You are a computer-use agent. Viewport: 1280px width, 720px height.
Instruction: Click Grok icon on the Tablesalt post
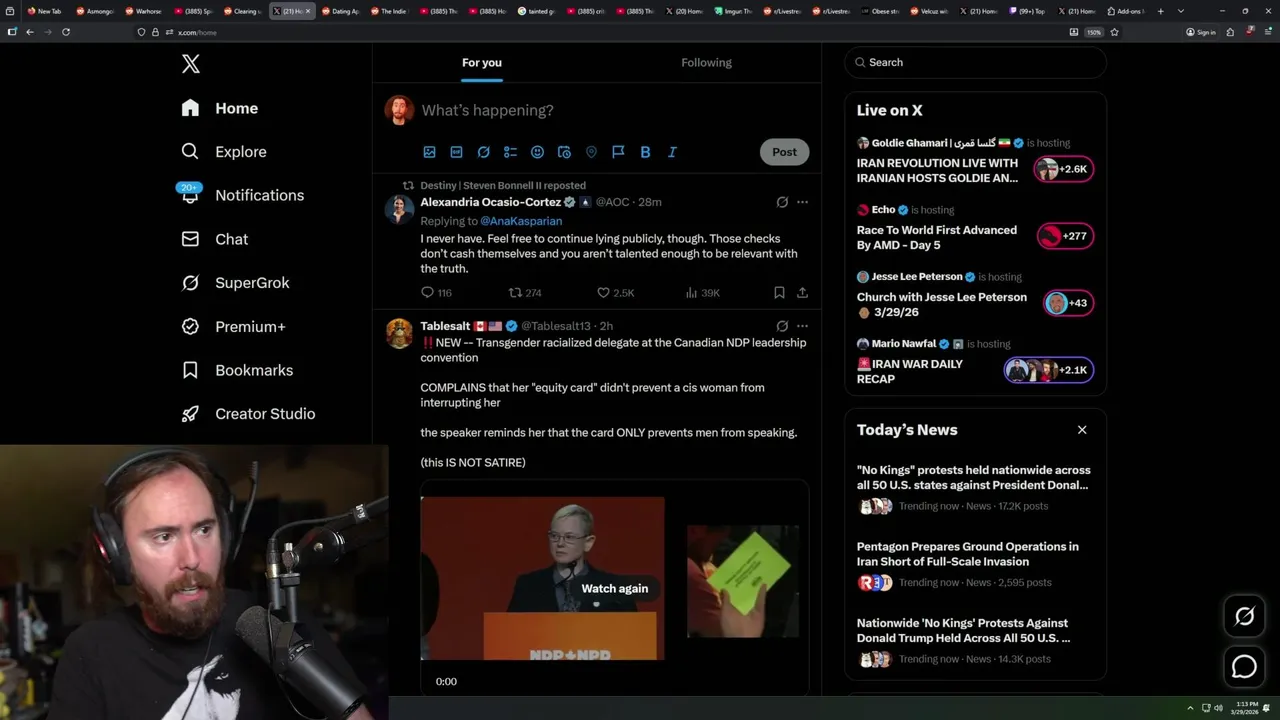(782, 326)
